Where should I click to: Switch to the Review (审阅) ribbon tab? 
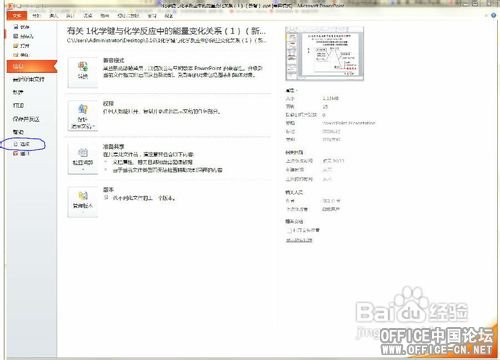(152, 16)
